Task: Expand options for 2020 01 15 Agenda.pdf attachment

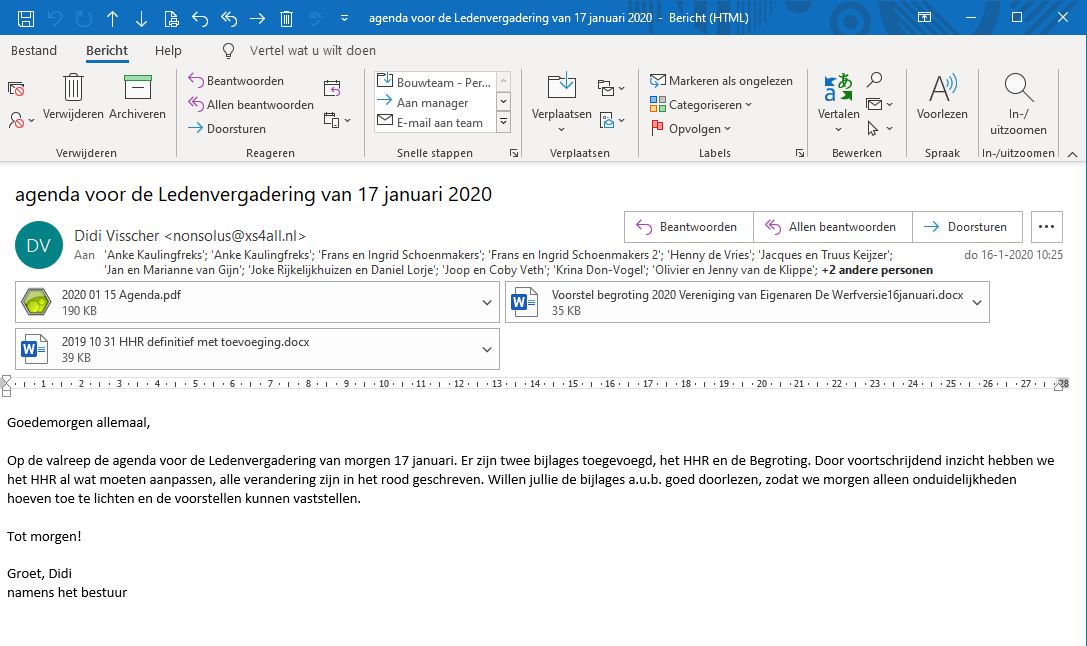Action: (487, 302)
